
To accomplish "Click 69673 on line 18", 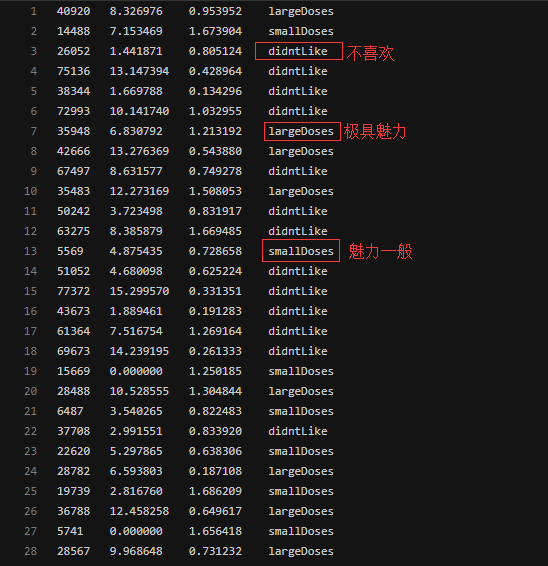I will [74, 351].
